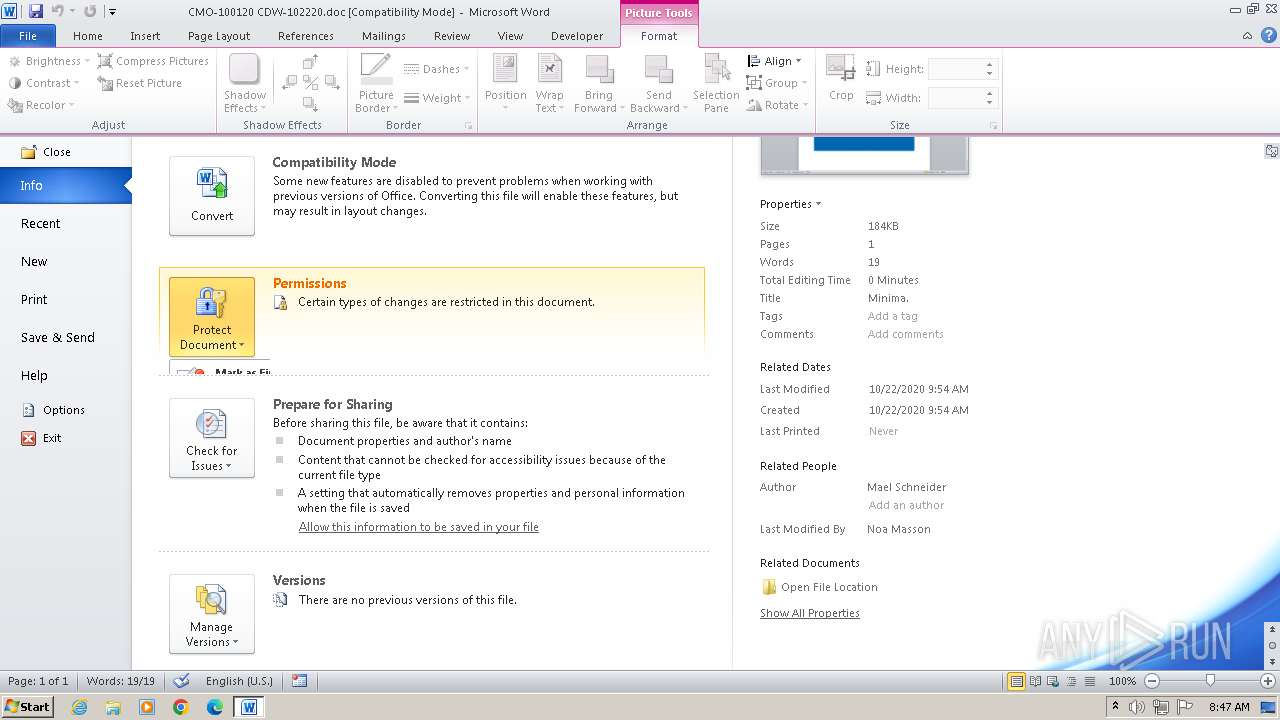Image resolution: width=1280 pixels, height=720 pixels.
Task: Click the Bring Forward icon
Action: tap(599, 69)
